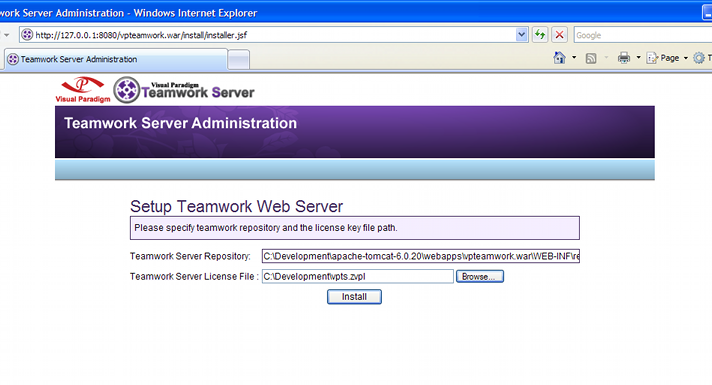Click the Teamwork Server Repository path field
The width and height of the screenshot is (712, 385).
420,256
